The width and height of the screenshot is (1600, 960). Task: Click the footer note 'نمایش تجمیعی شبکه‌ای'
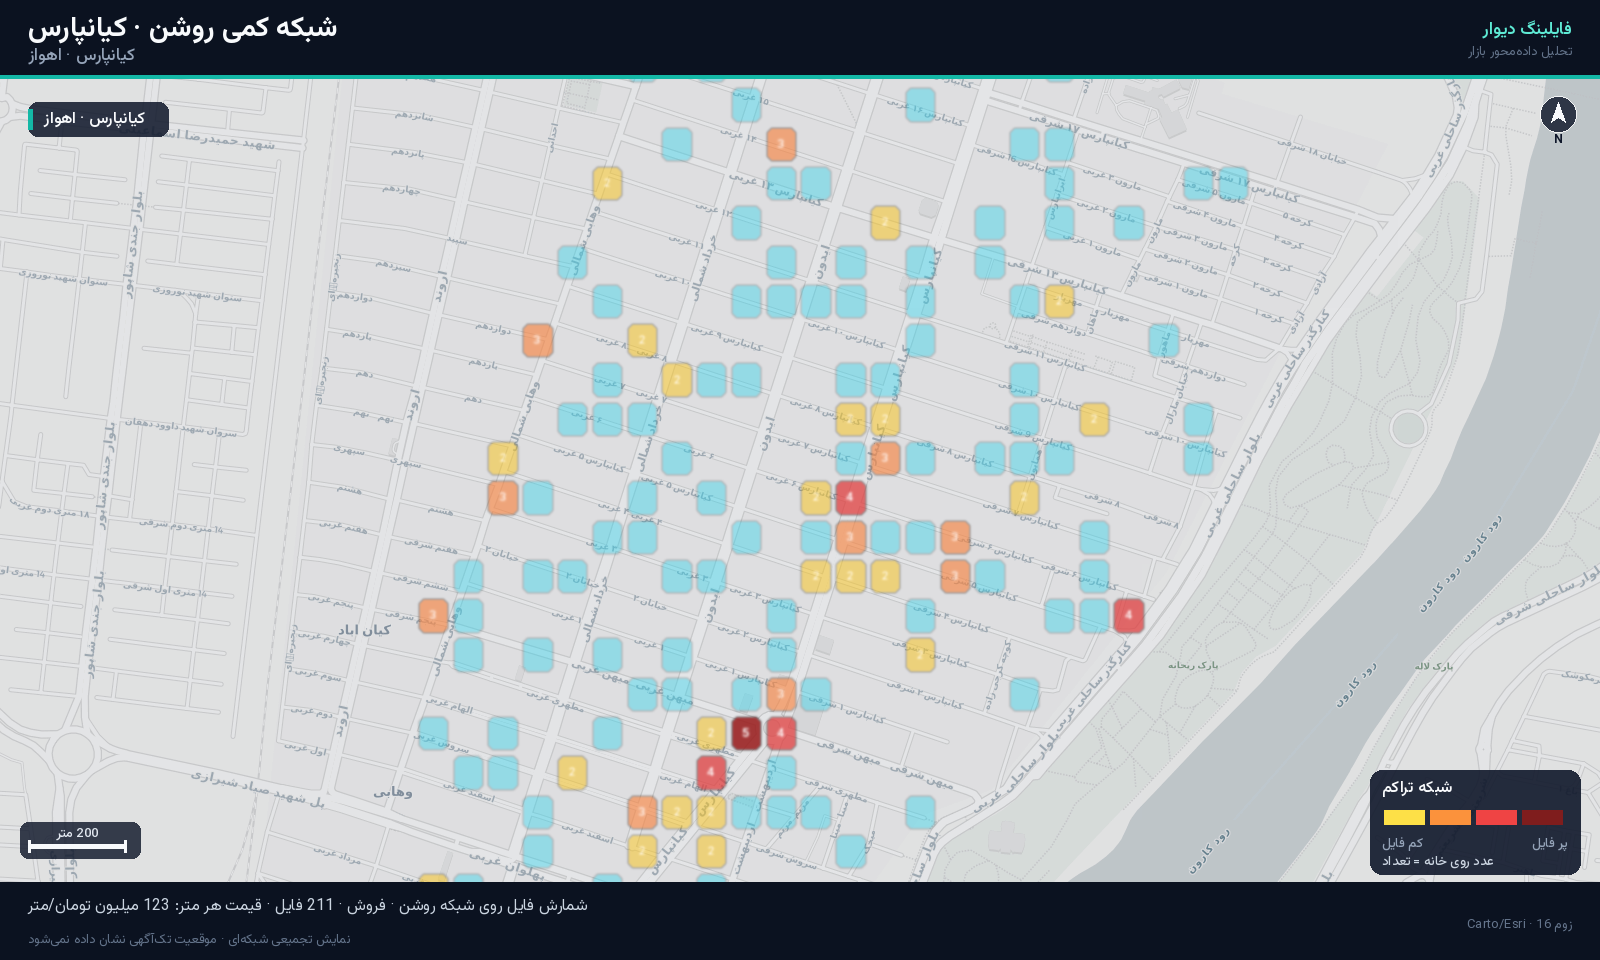tap(189, 939)
